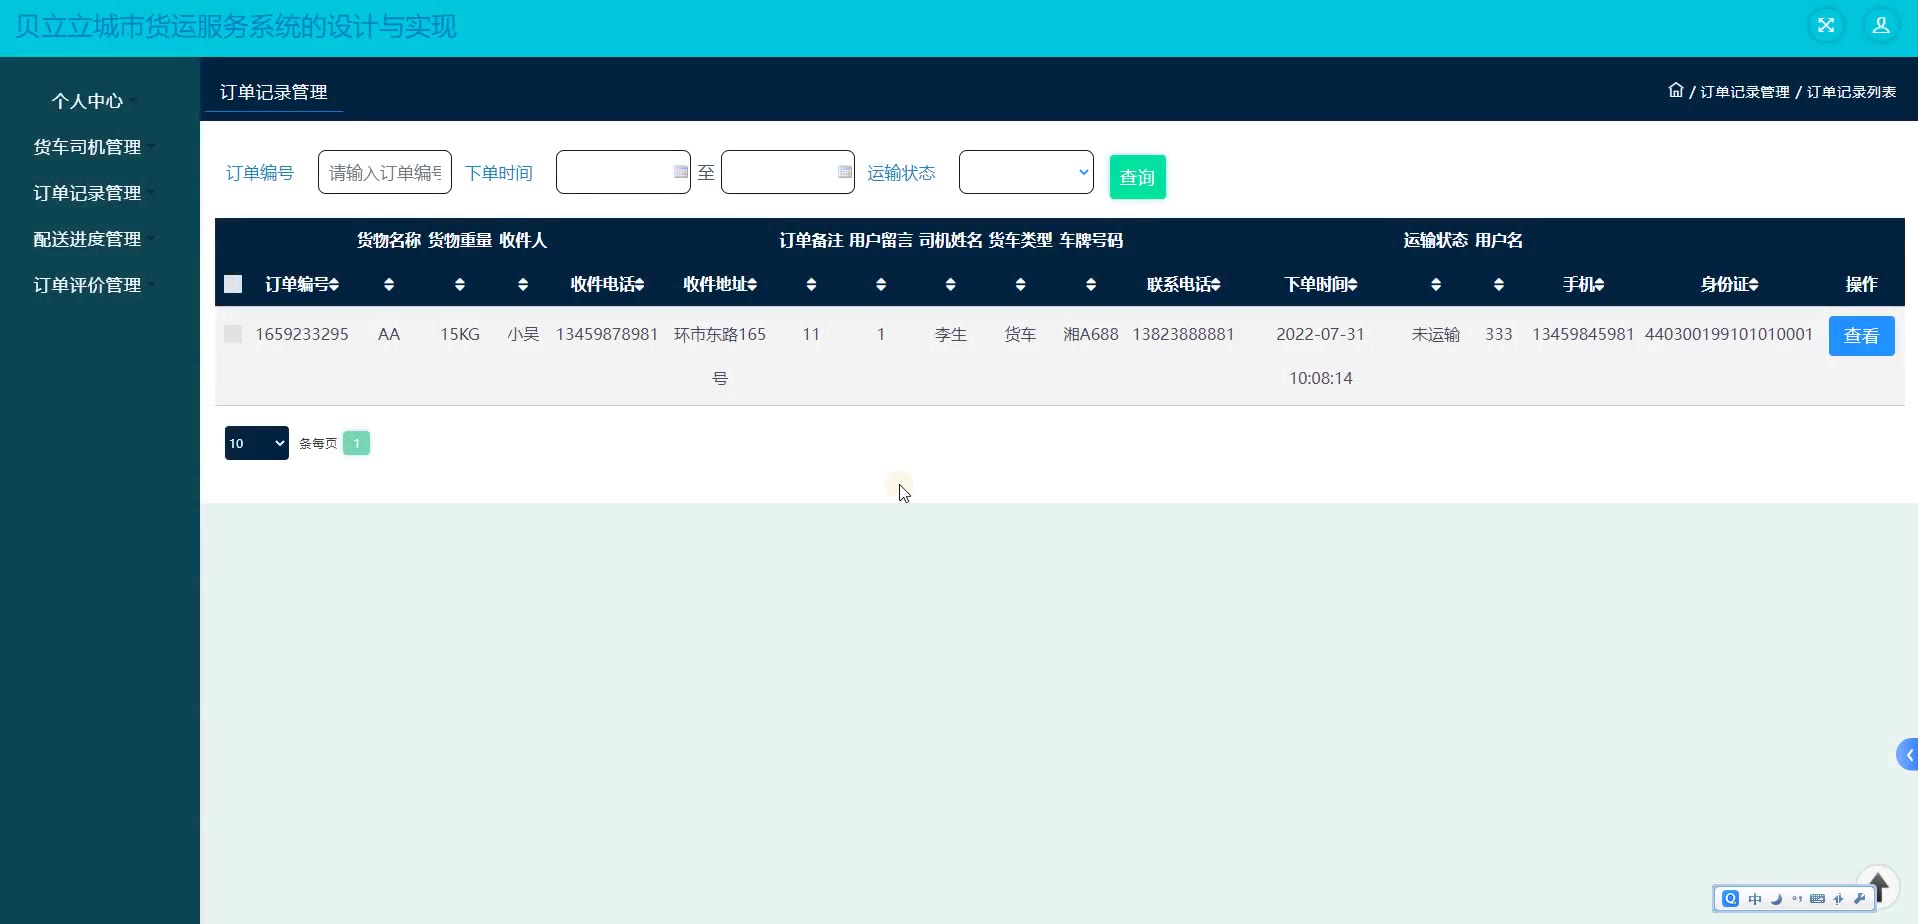Click the mobile number cell 13459845981
Viewport: 1918px width, 924px height.
(1584, 334)
